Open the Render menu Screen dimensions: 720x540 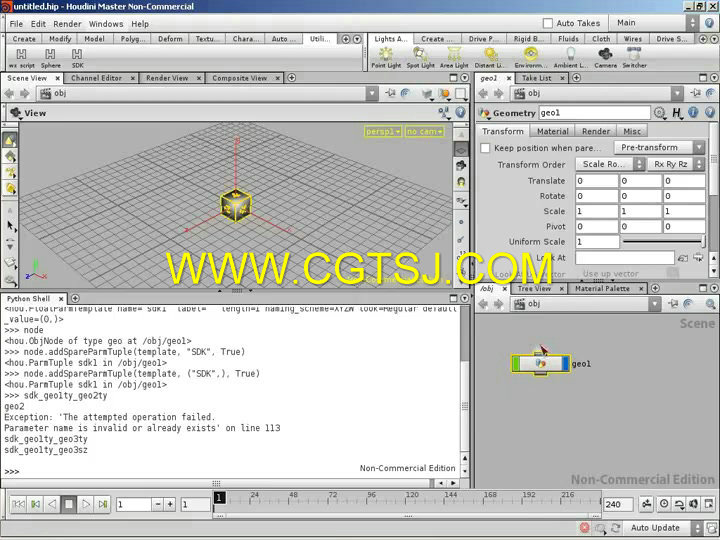(68, 24)
